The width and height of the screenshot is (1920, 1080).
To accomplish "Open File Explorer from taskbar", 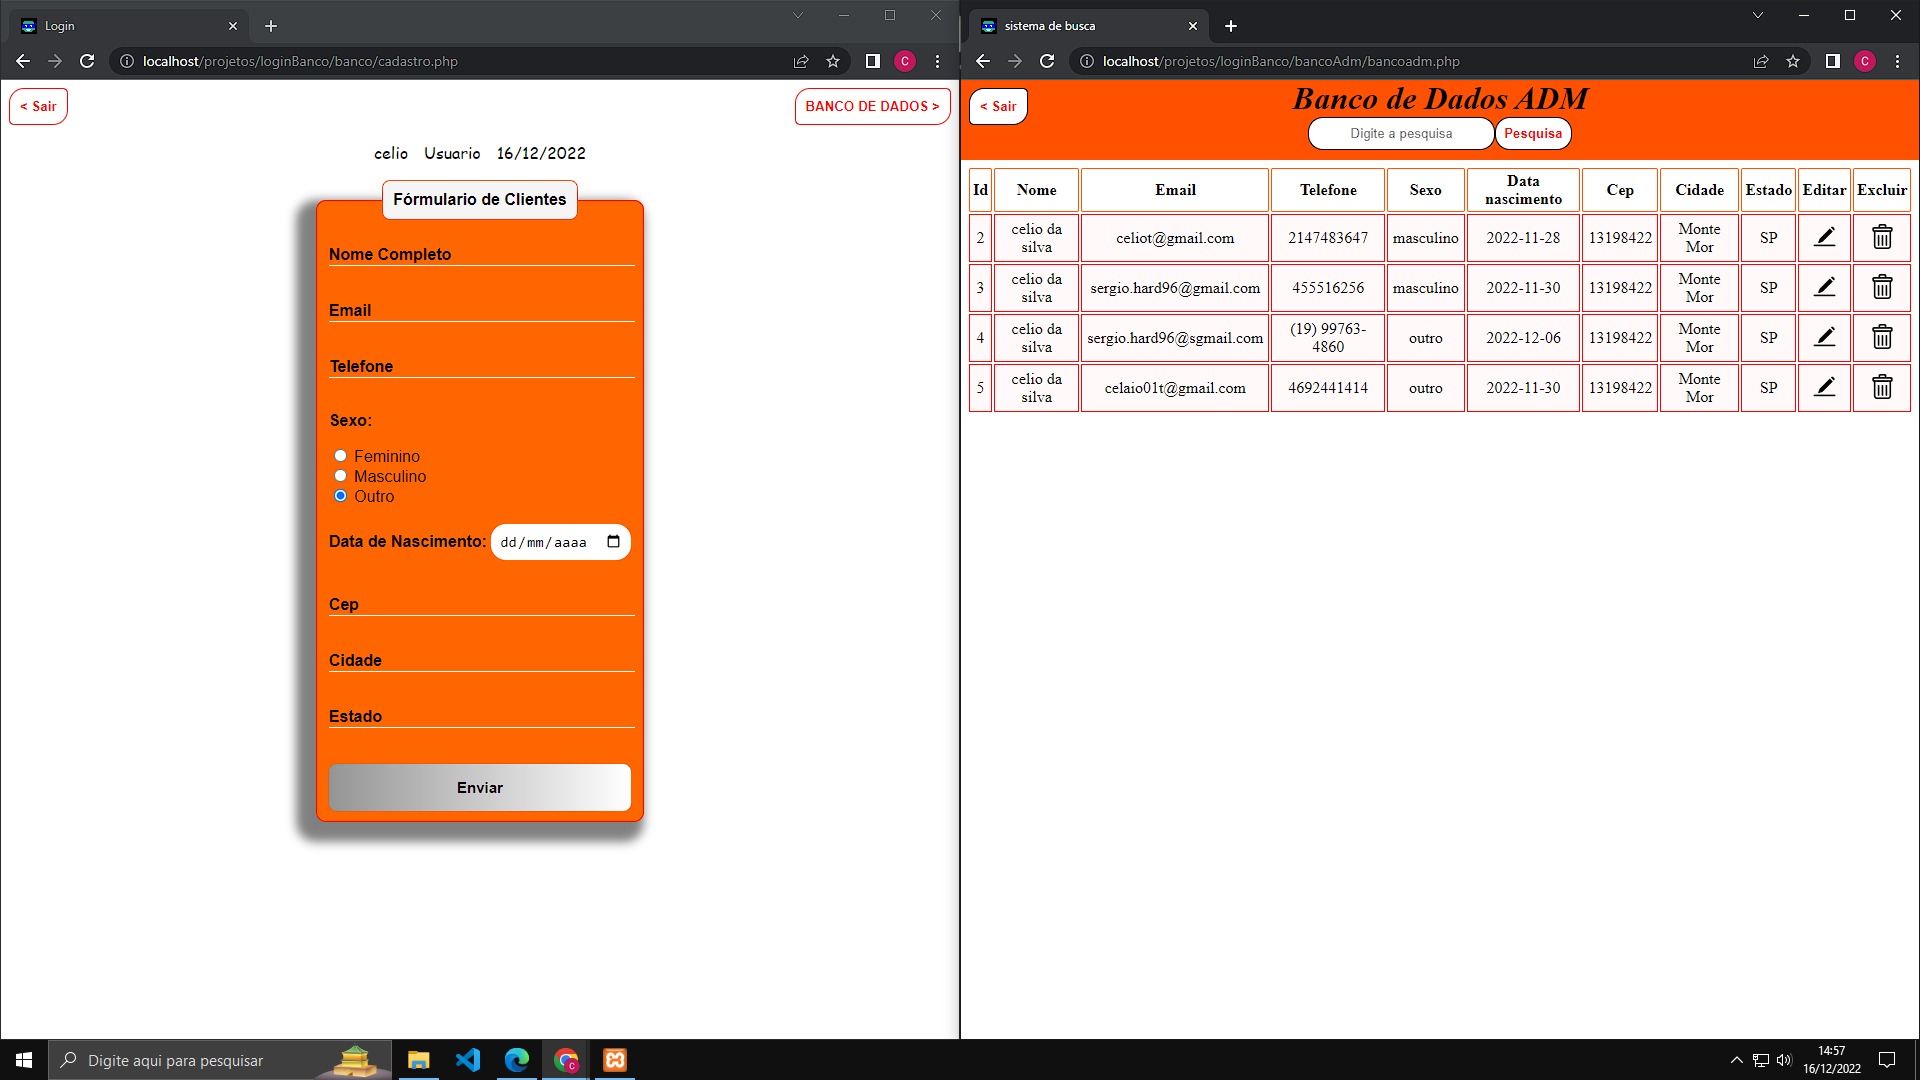I will pos(419,1060).
